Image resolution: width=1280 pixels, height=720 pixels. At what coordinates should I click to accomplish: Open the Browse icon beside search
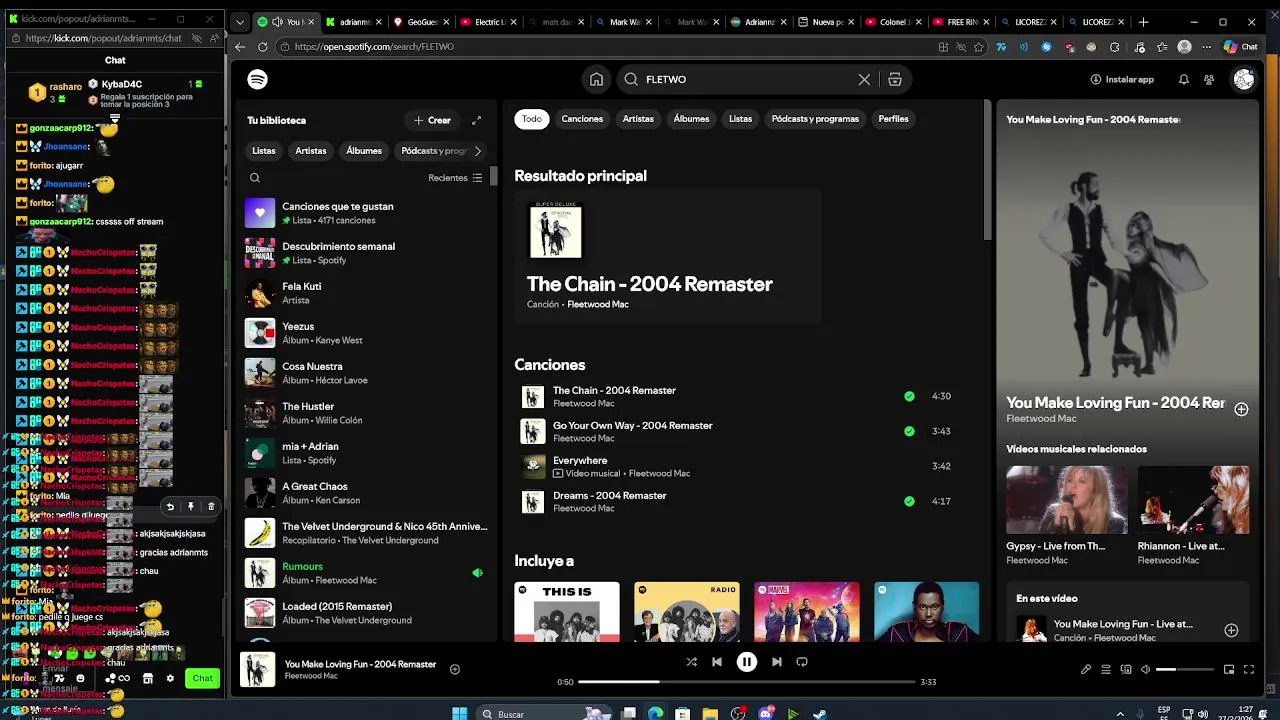coord(895,79)
